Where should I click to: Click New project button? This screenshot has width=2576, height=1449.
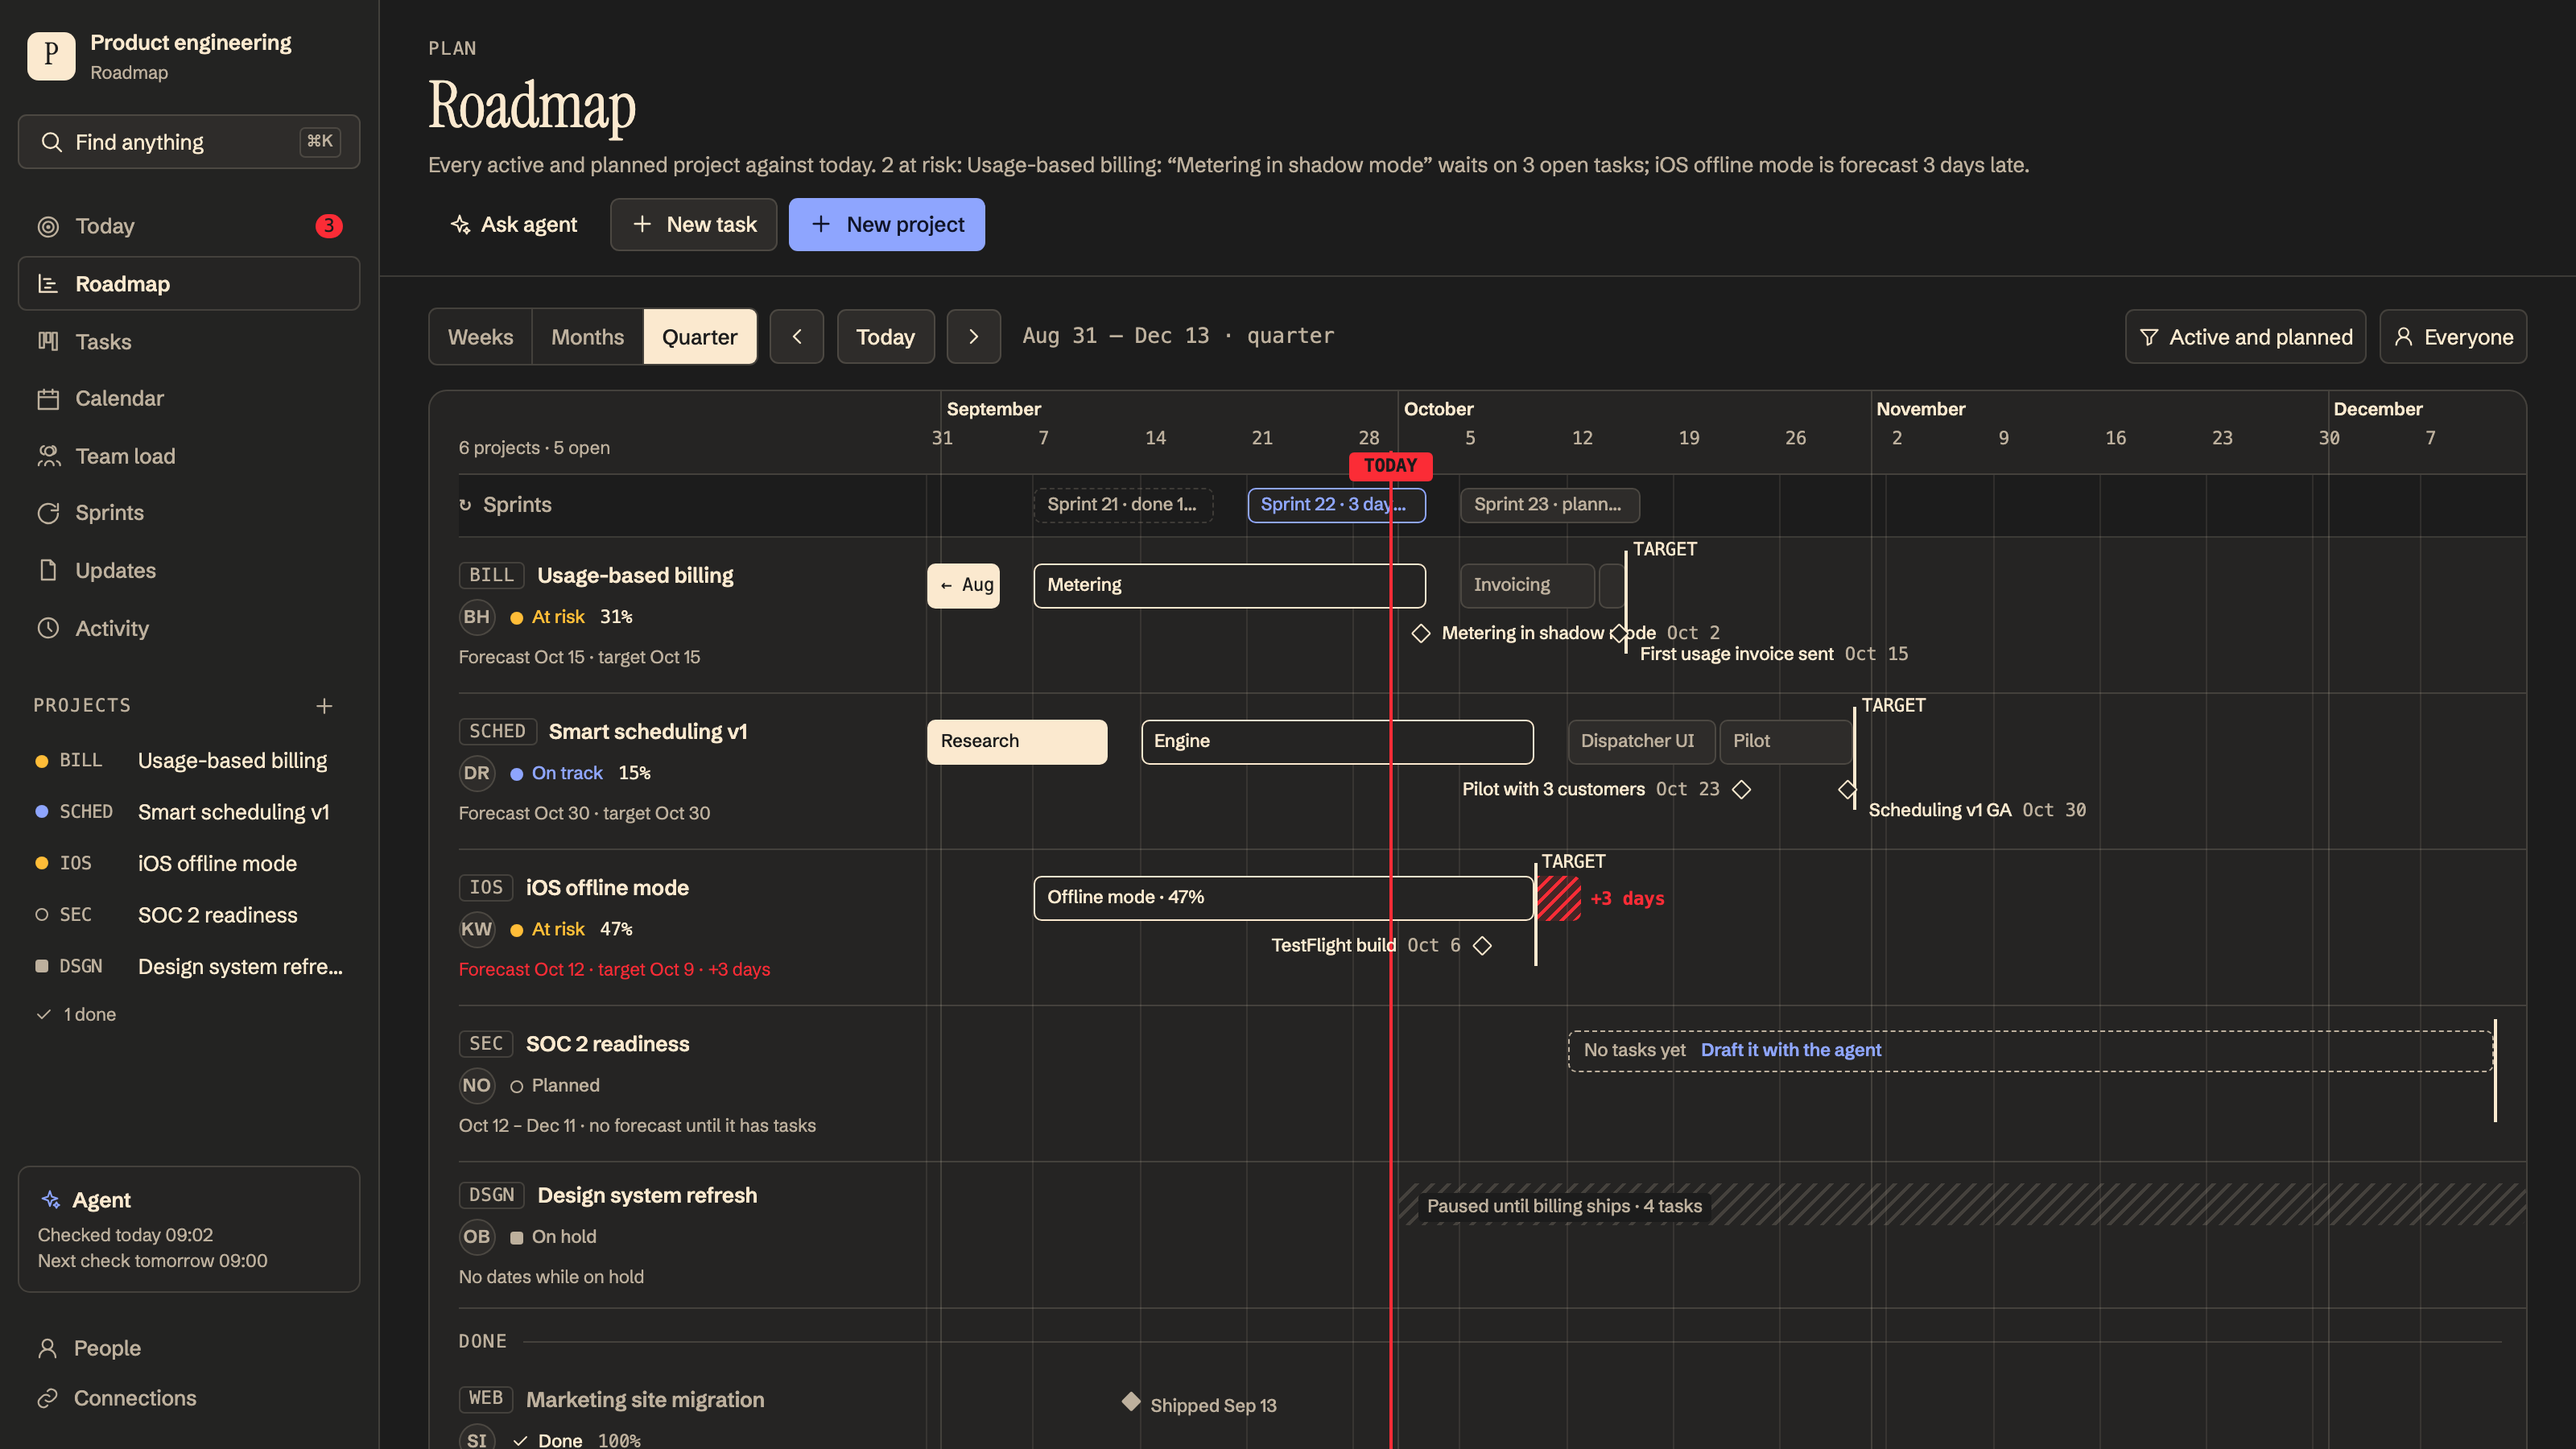coord(887,224)
